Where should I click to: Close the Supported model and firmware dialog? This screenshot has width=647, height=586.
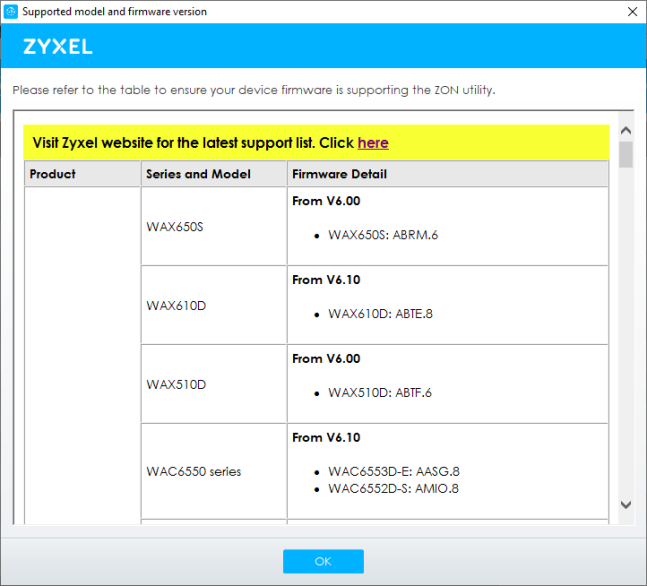tap(631, 12)
